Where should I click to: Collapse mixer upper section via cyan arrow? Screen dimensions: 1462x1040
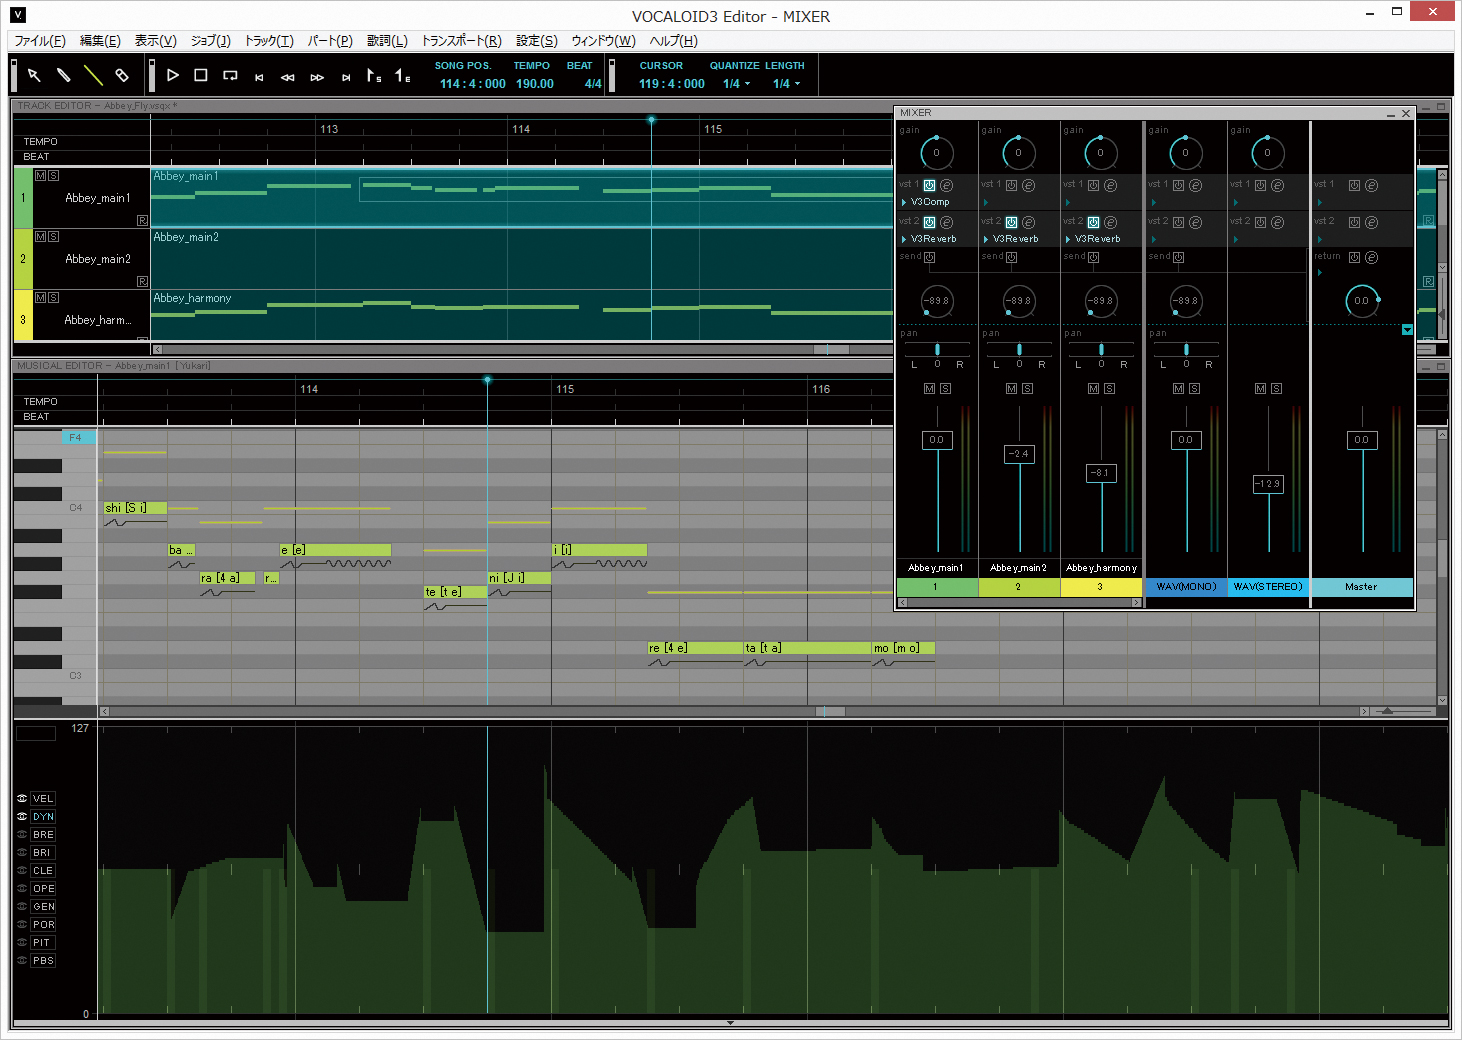(x=1407, y=330)
